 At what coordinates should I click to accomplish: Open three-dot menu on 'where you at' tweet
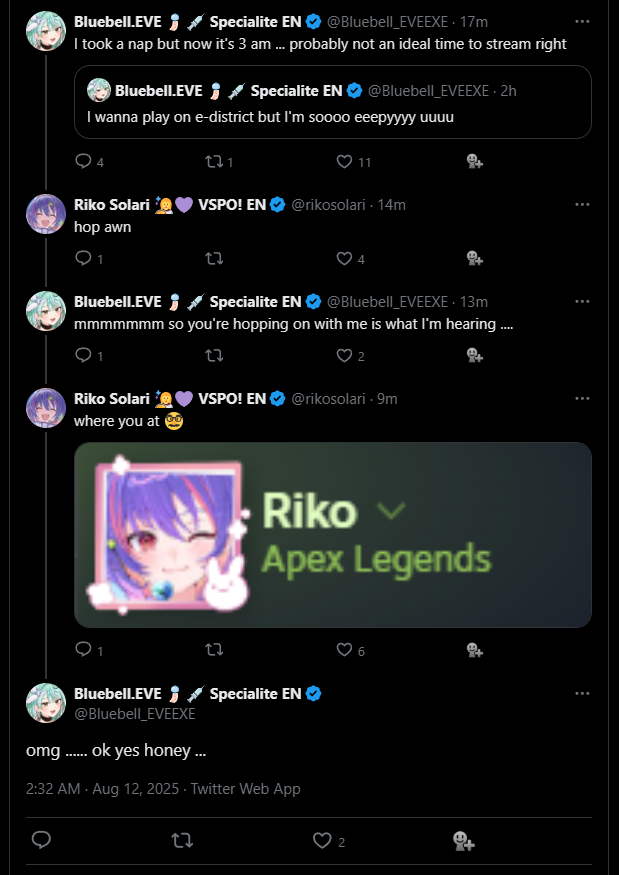(x=583, y=398)
